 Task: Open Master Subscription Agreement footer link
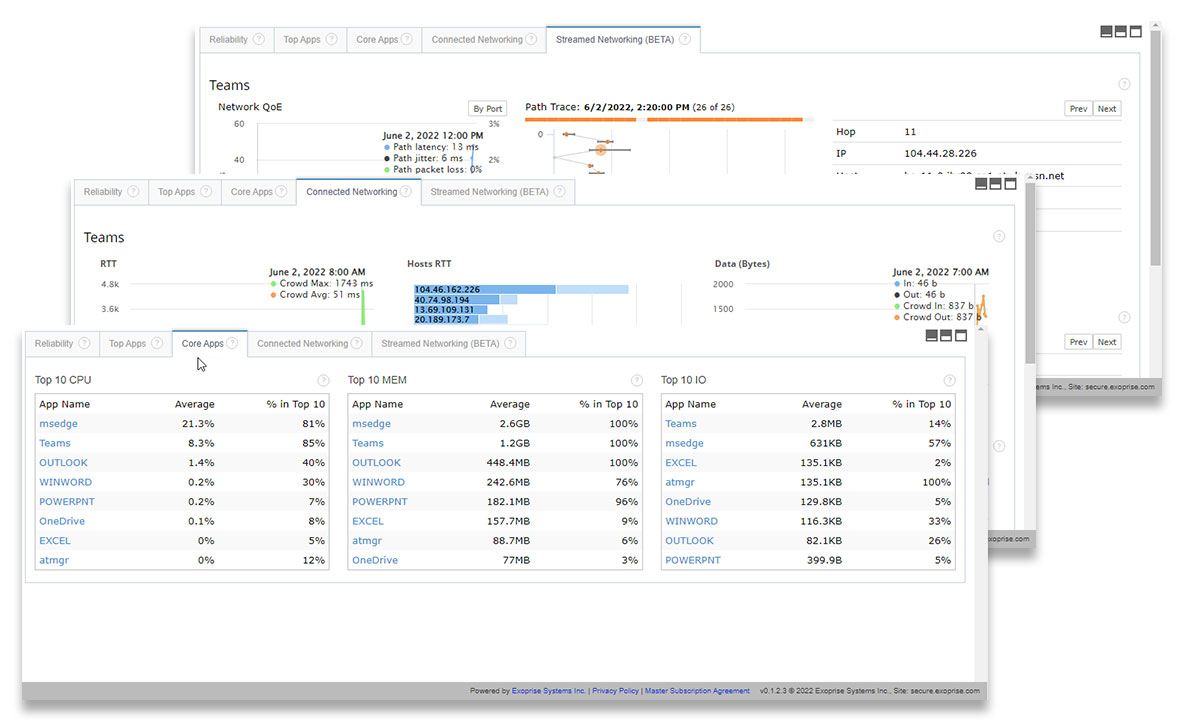[697, 691]
